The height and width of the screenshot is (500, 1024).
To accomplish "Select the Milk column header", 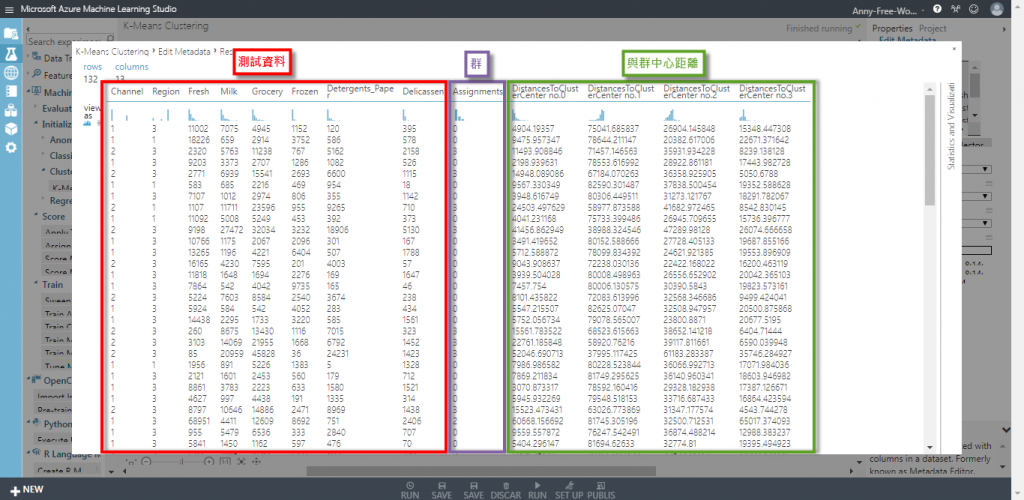I will [x=229, y=92].
